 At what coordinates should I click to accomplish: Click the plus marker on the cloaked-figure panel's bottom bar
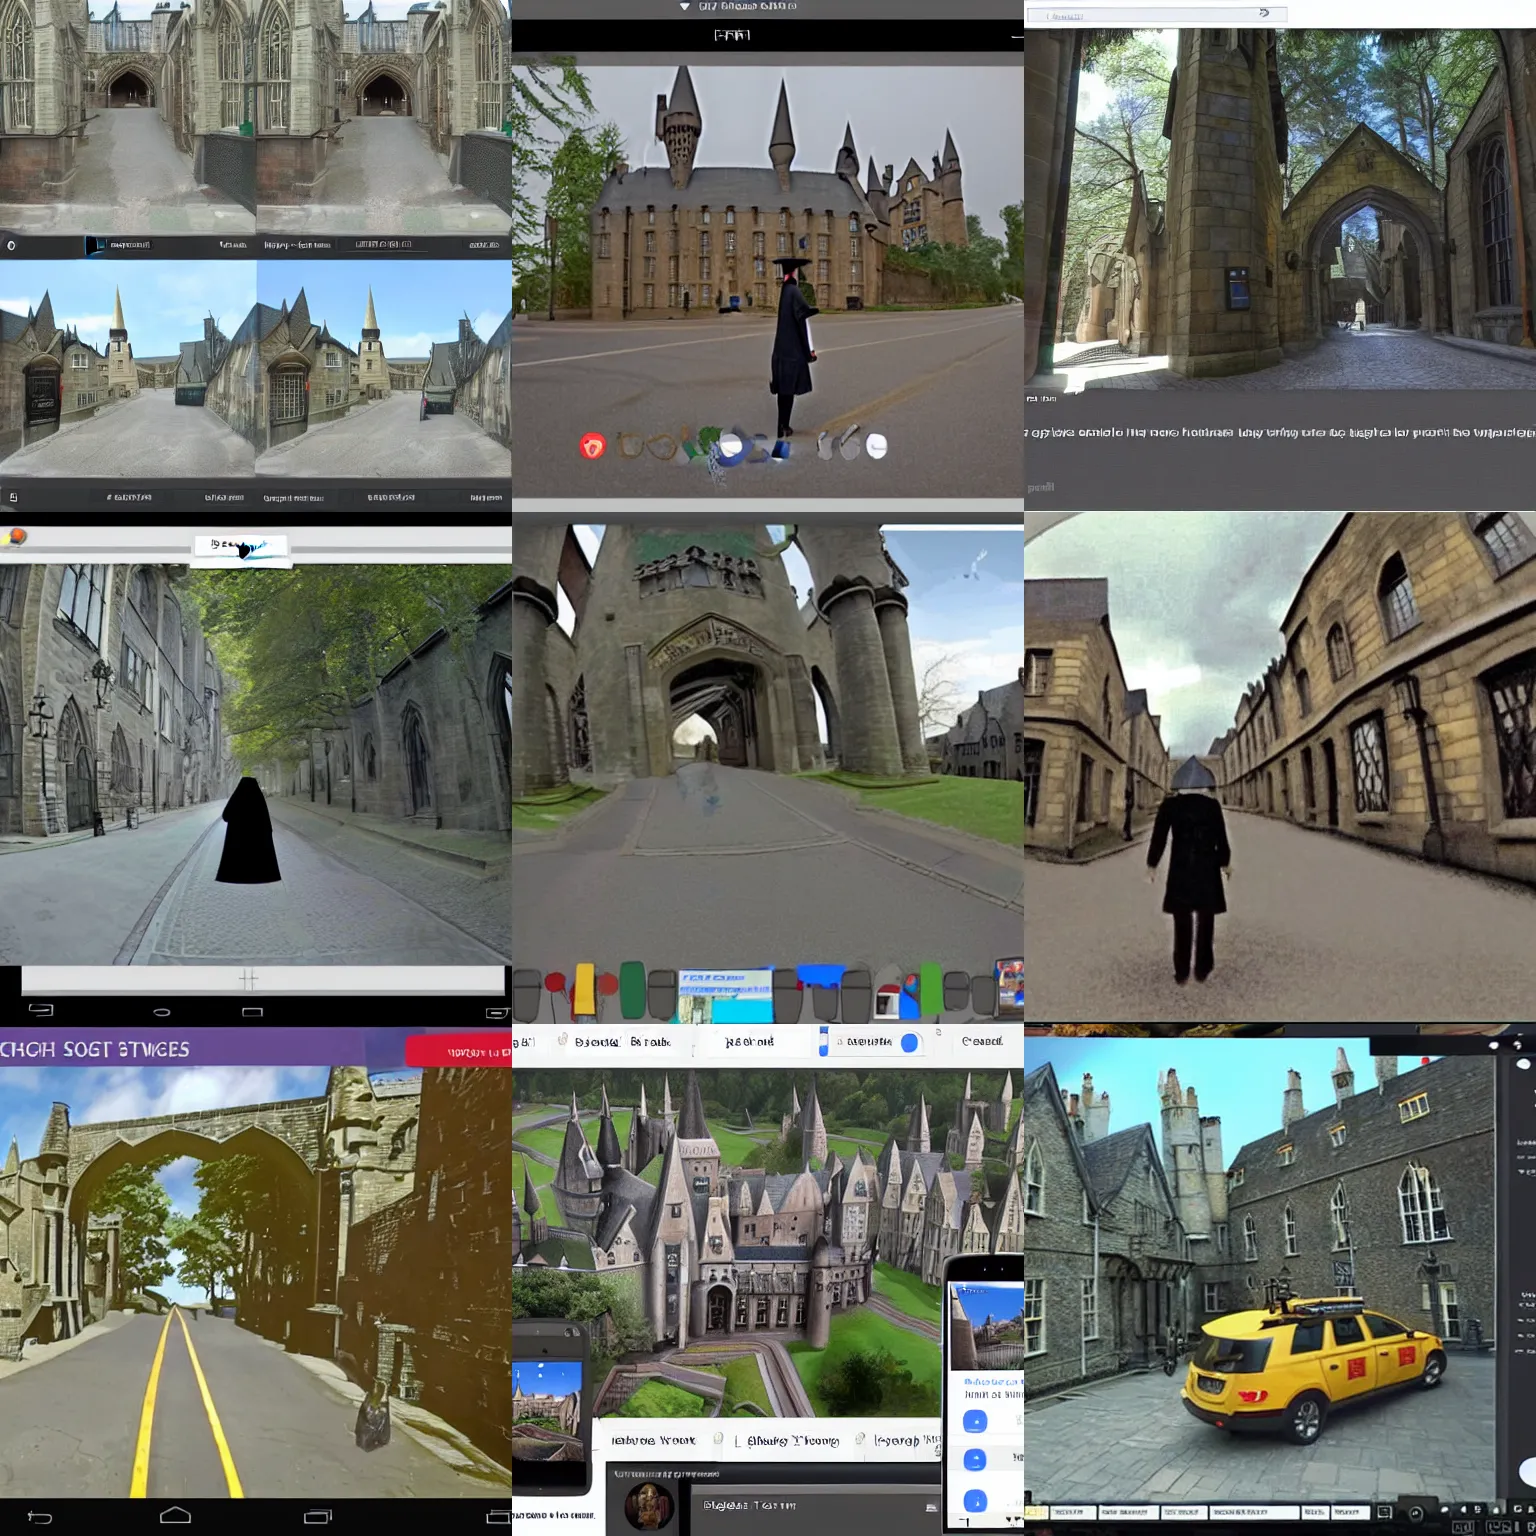(248, 979)
